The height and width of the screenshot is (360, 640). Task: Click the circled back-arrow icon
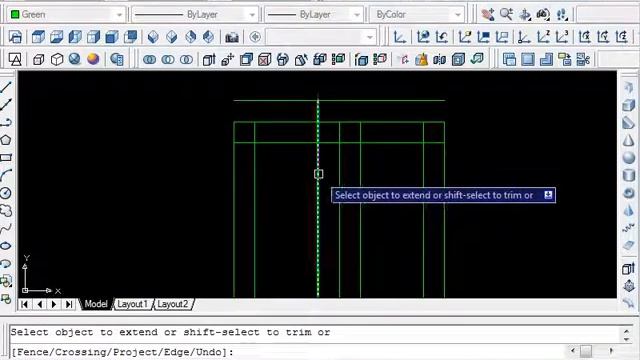pos(255,37)
